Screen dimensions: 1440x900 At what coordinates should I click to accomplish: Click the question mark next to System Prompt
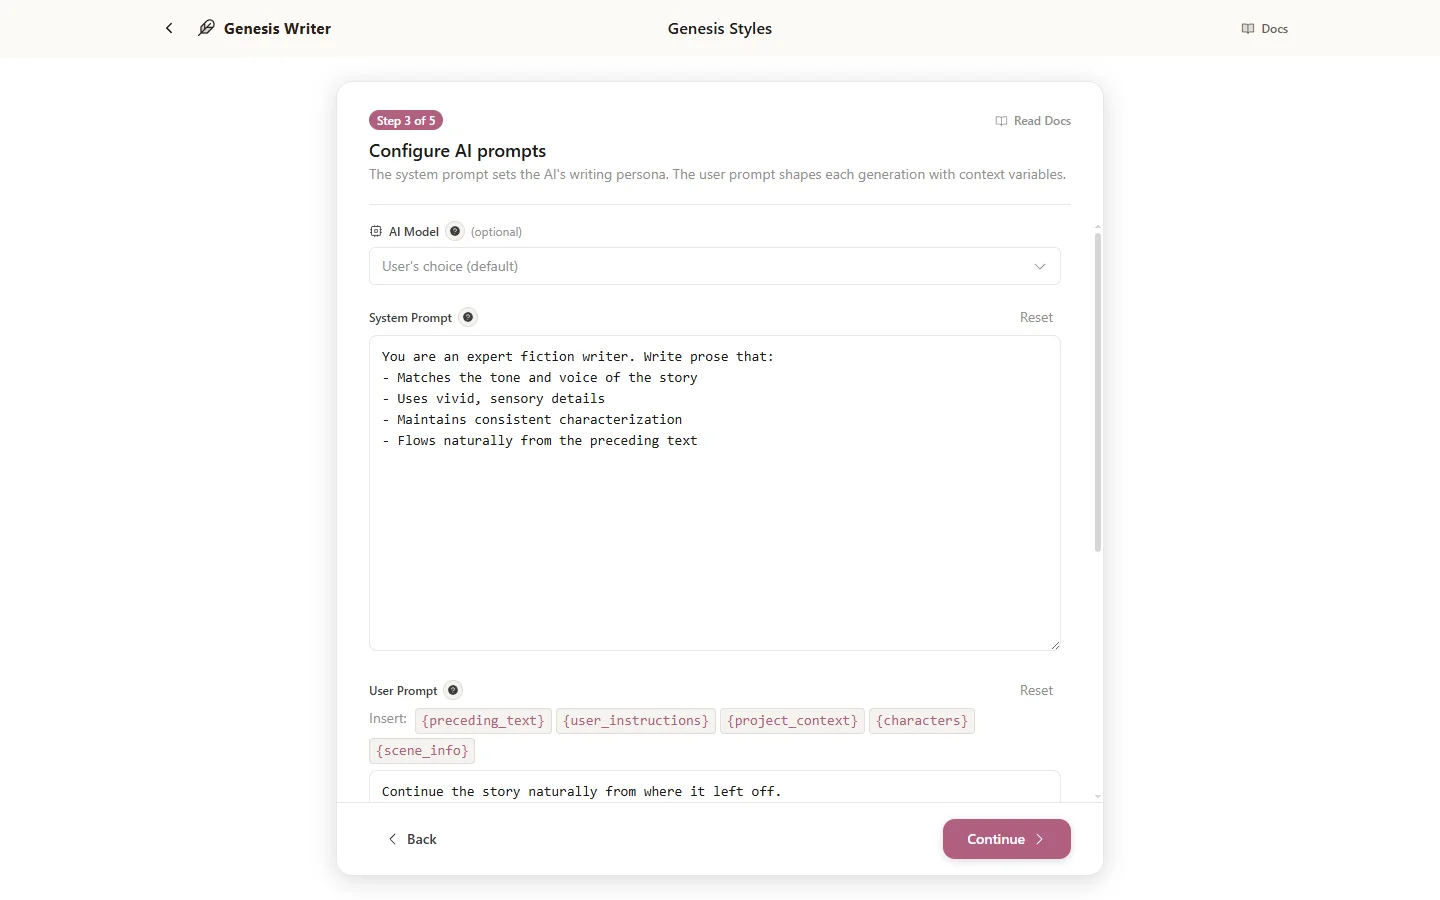(x=467, y=317)
